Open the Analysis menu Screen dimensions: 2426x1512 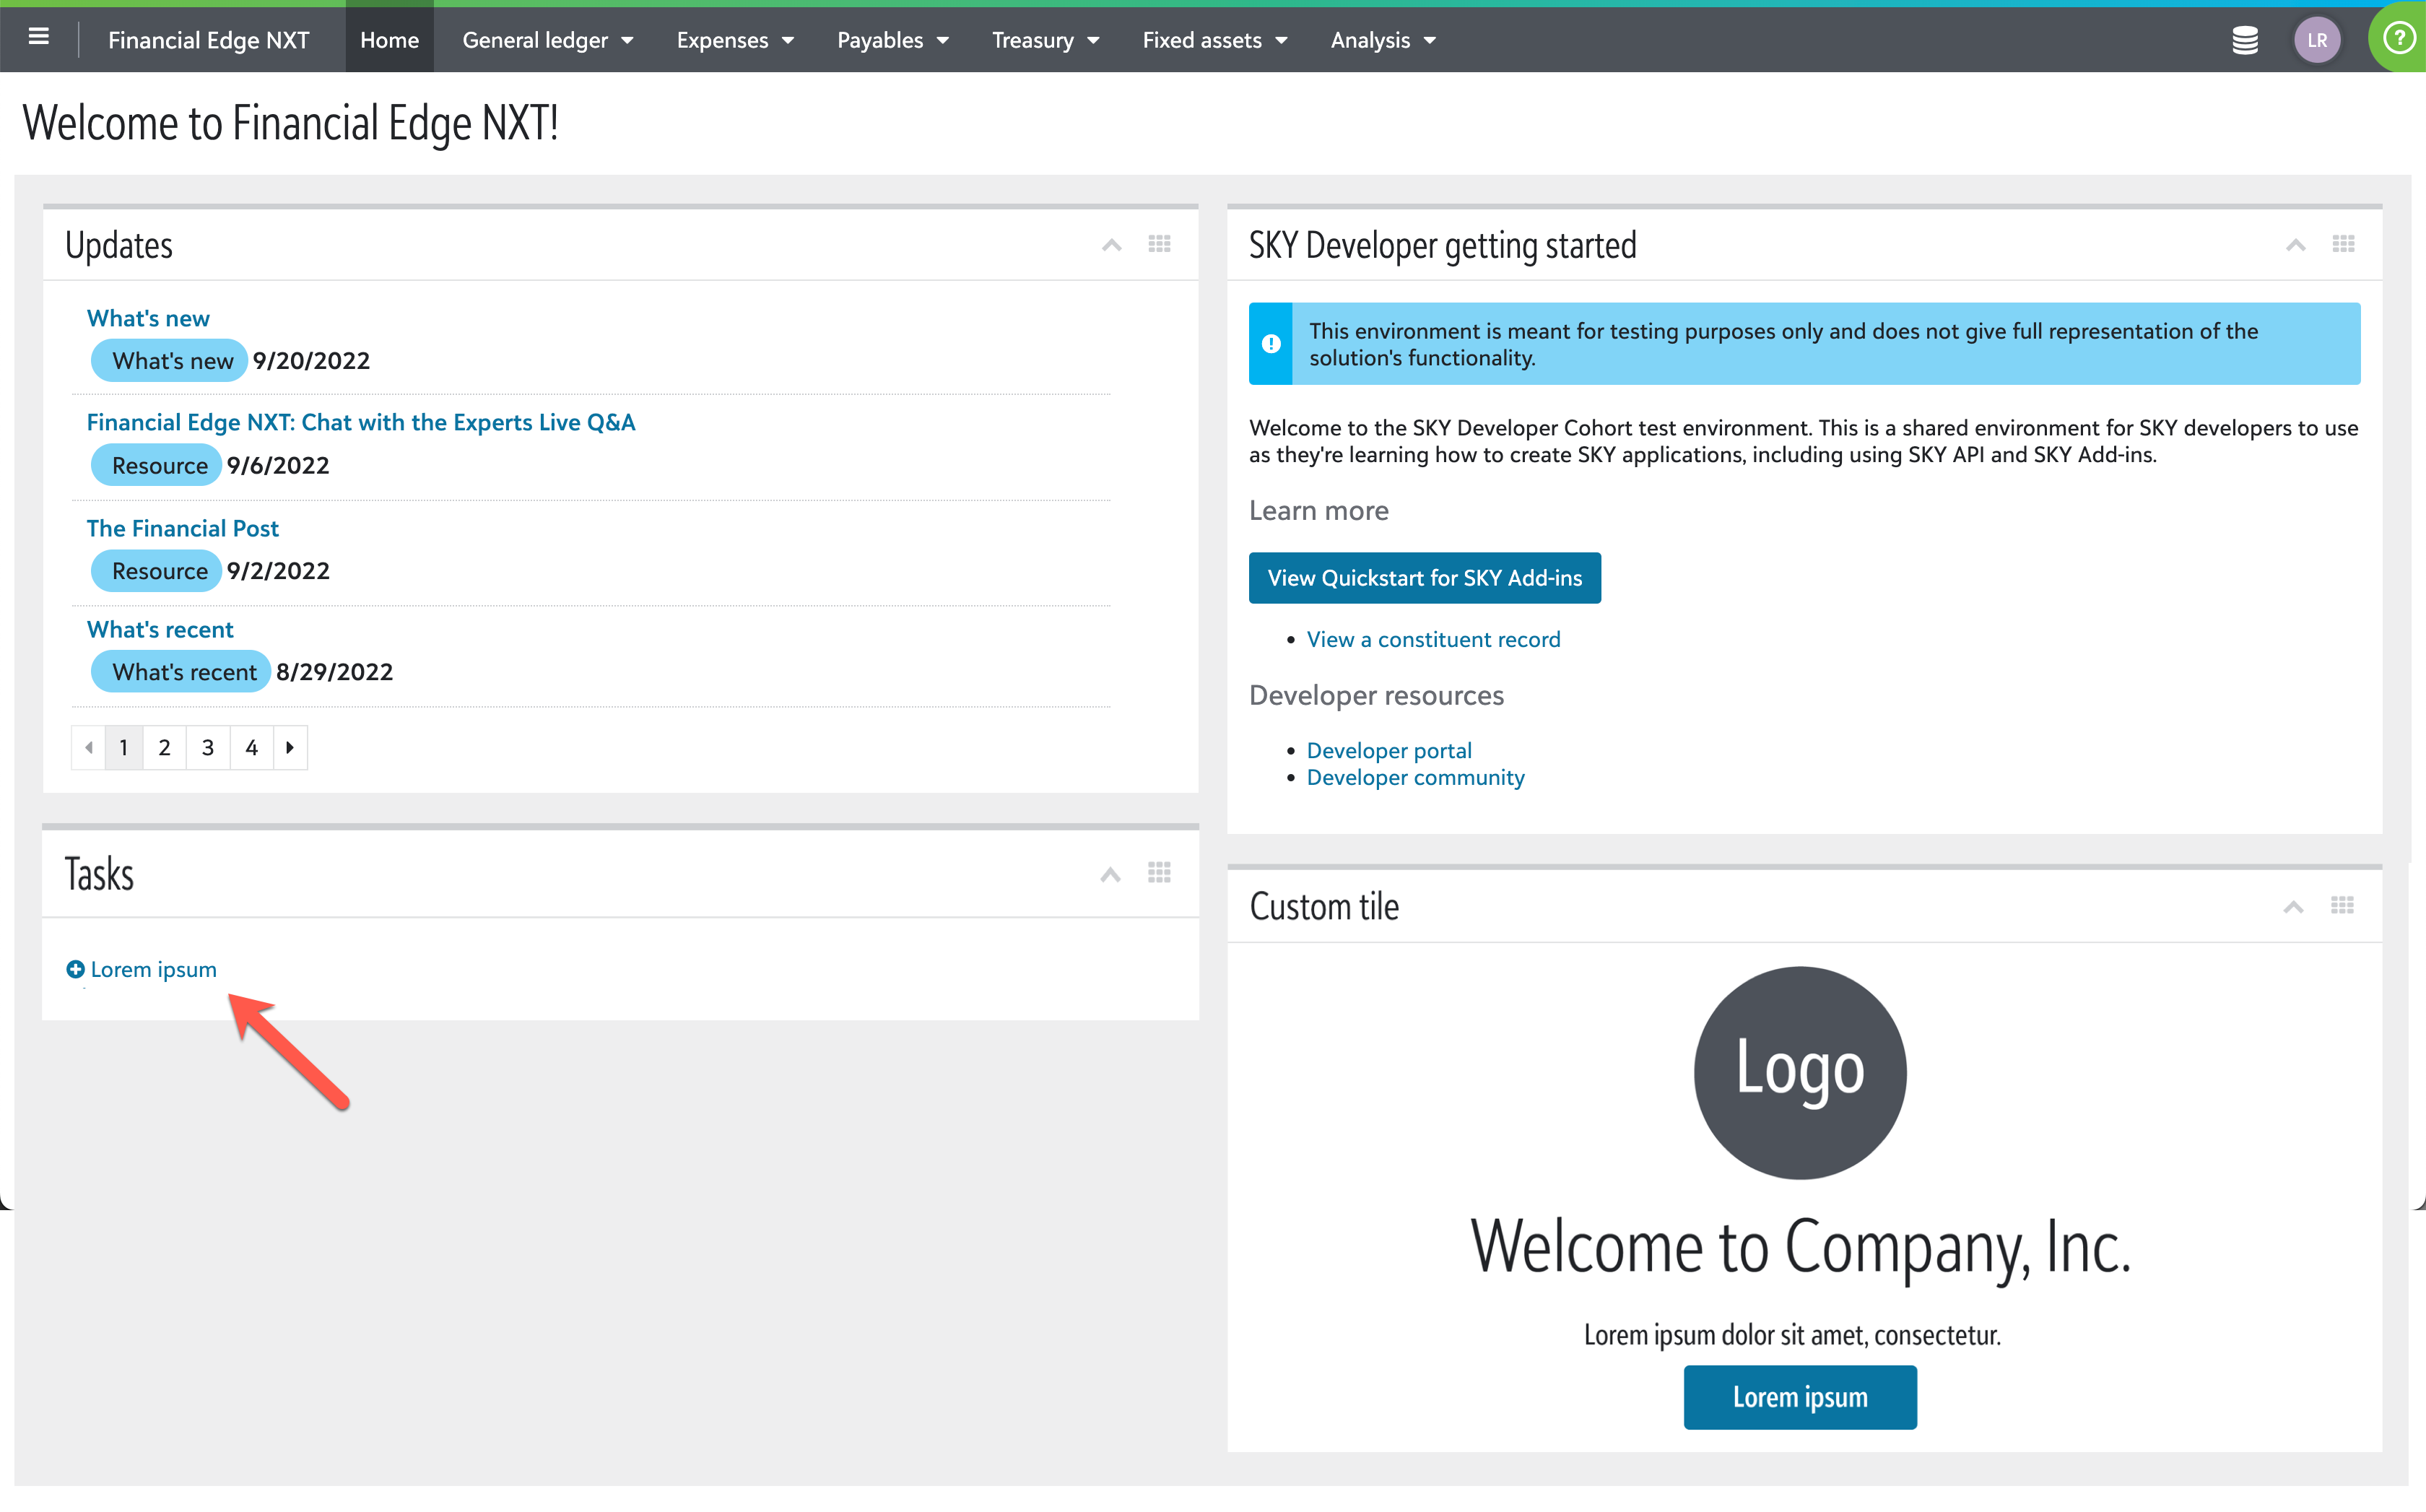(1382, 40)
